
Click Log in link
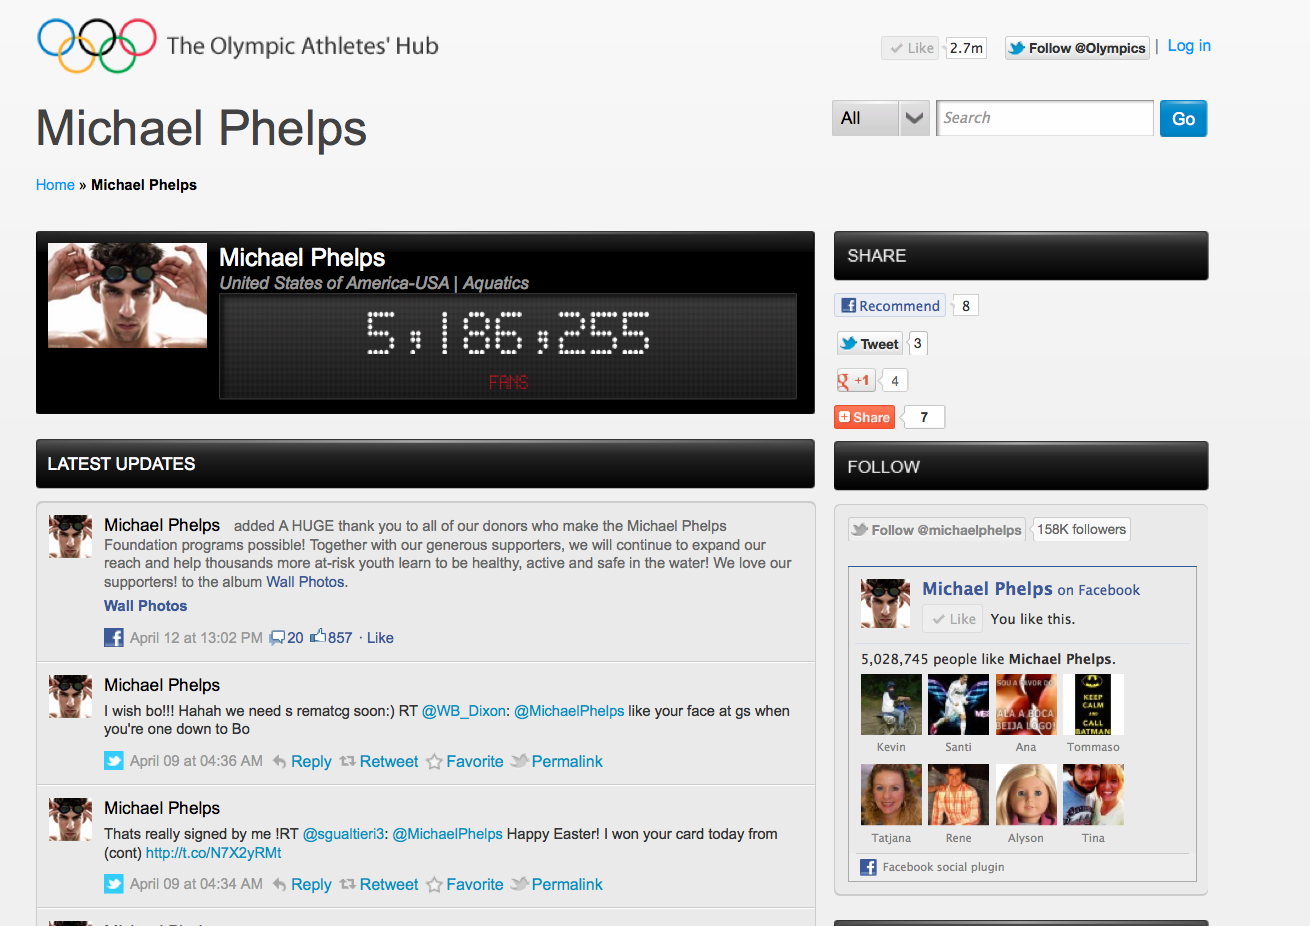coord(1189,46)
